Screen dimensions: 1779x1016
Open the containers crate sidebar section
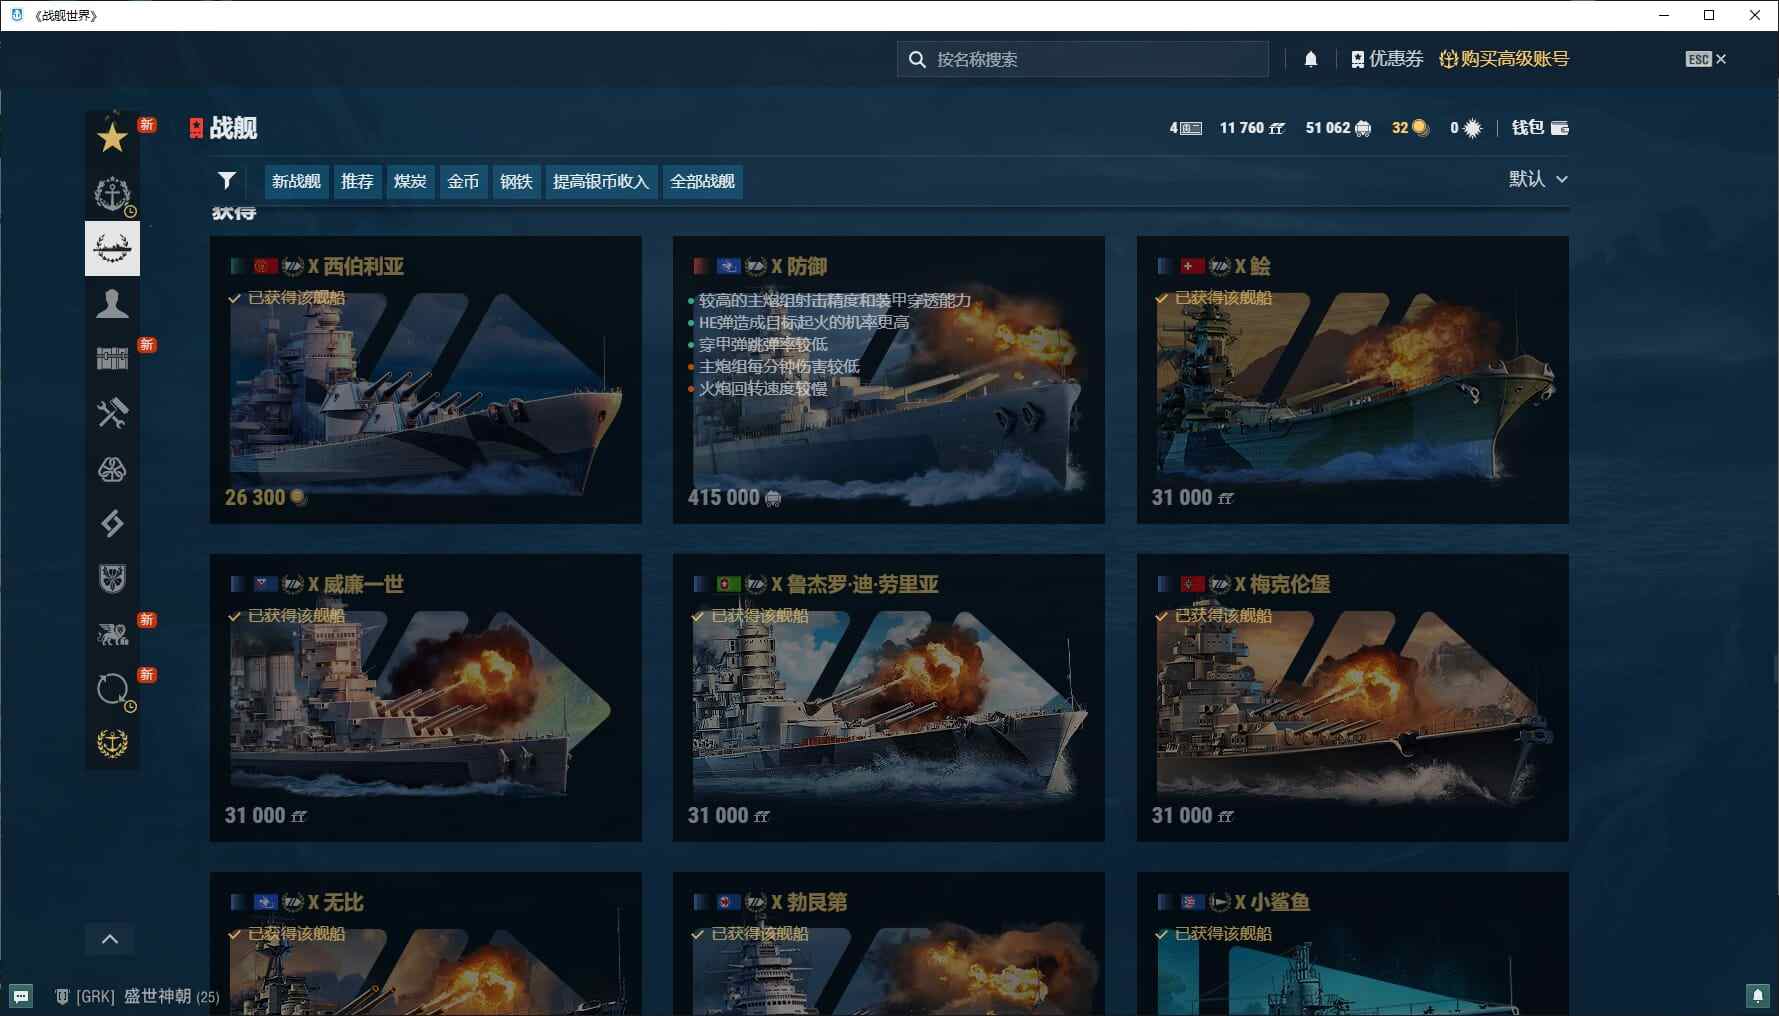112,358
